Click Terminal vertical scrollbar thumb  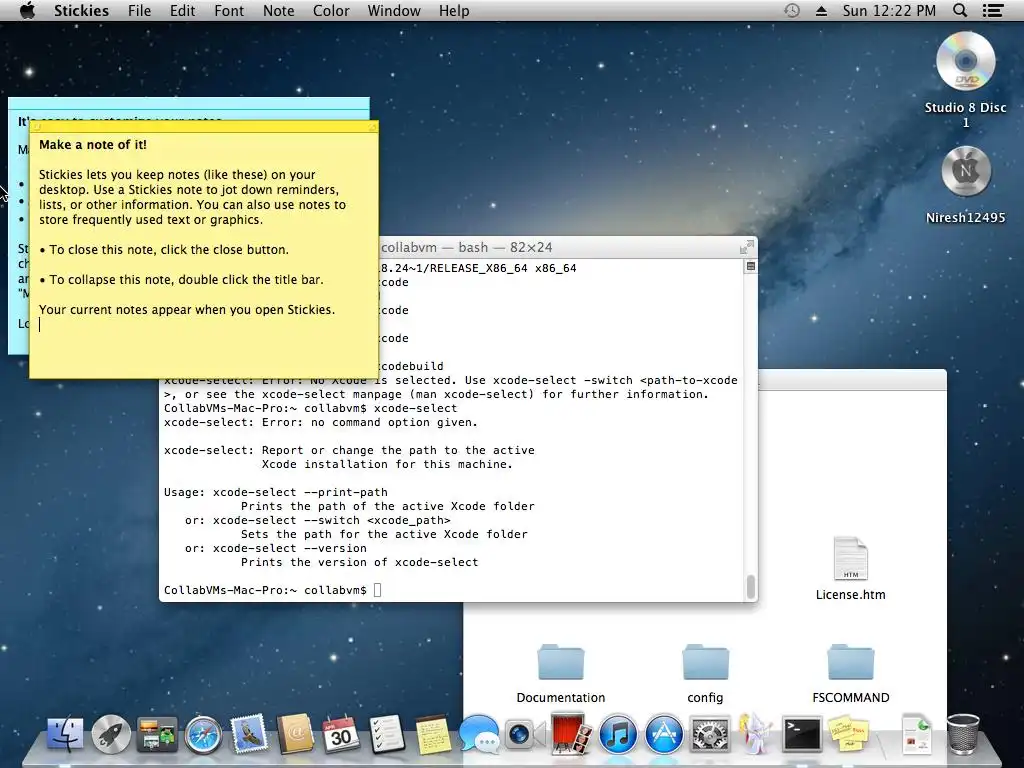click(751, 586)
